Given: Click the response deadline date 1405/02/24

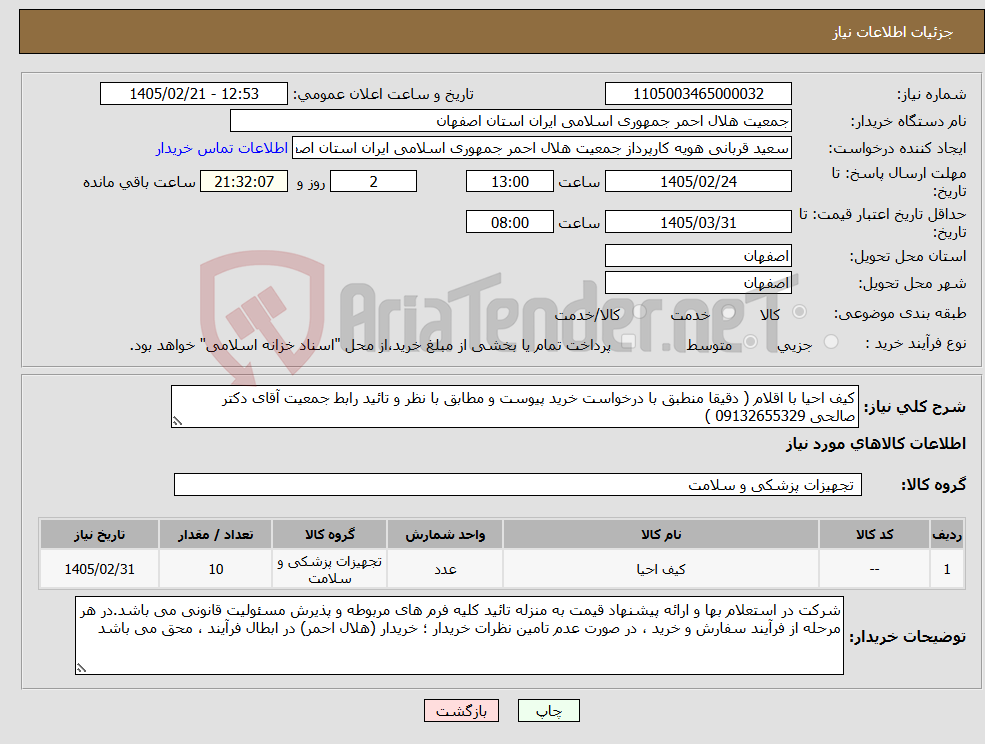Looking at the screenshot, I should (698, 182).
